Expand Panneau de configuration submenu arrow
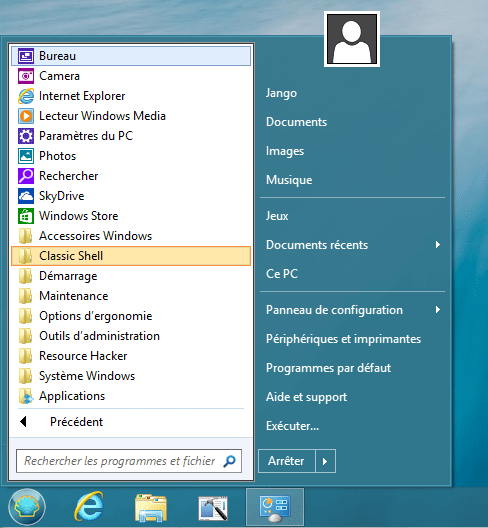This screenshot has width=488, height=528. (437, 309)
